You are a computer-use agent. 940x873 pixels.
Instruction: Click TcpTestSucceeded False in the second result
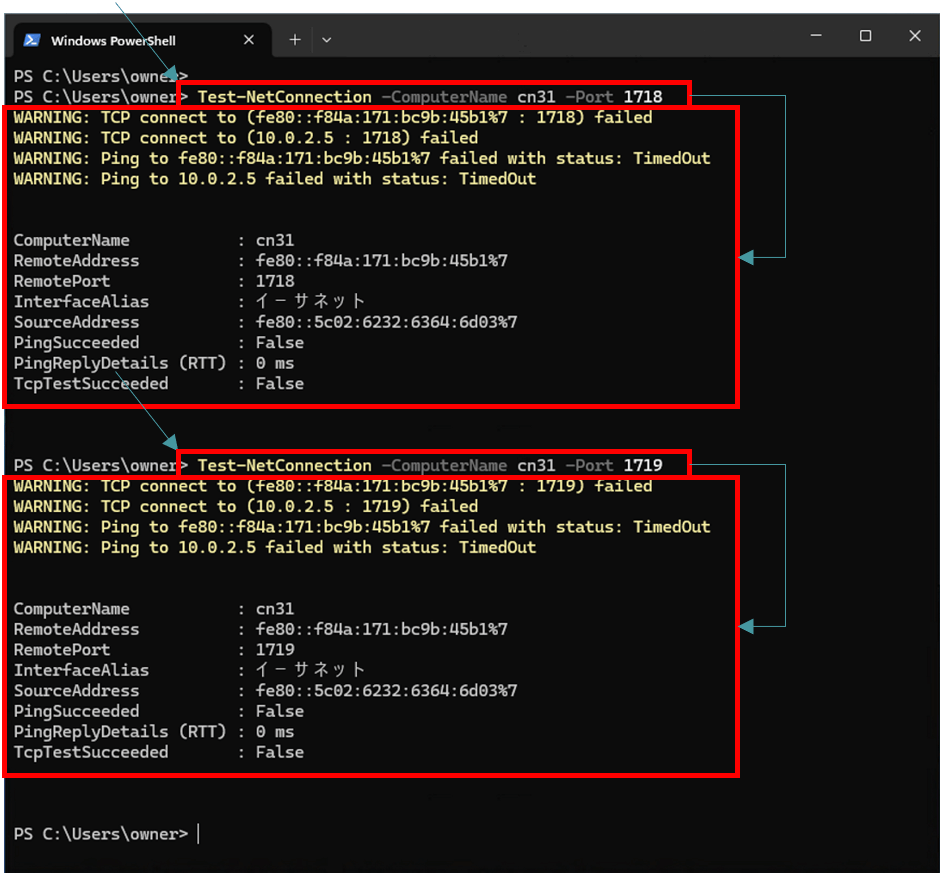coord(279,752)
